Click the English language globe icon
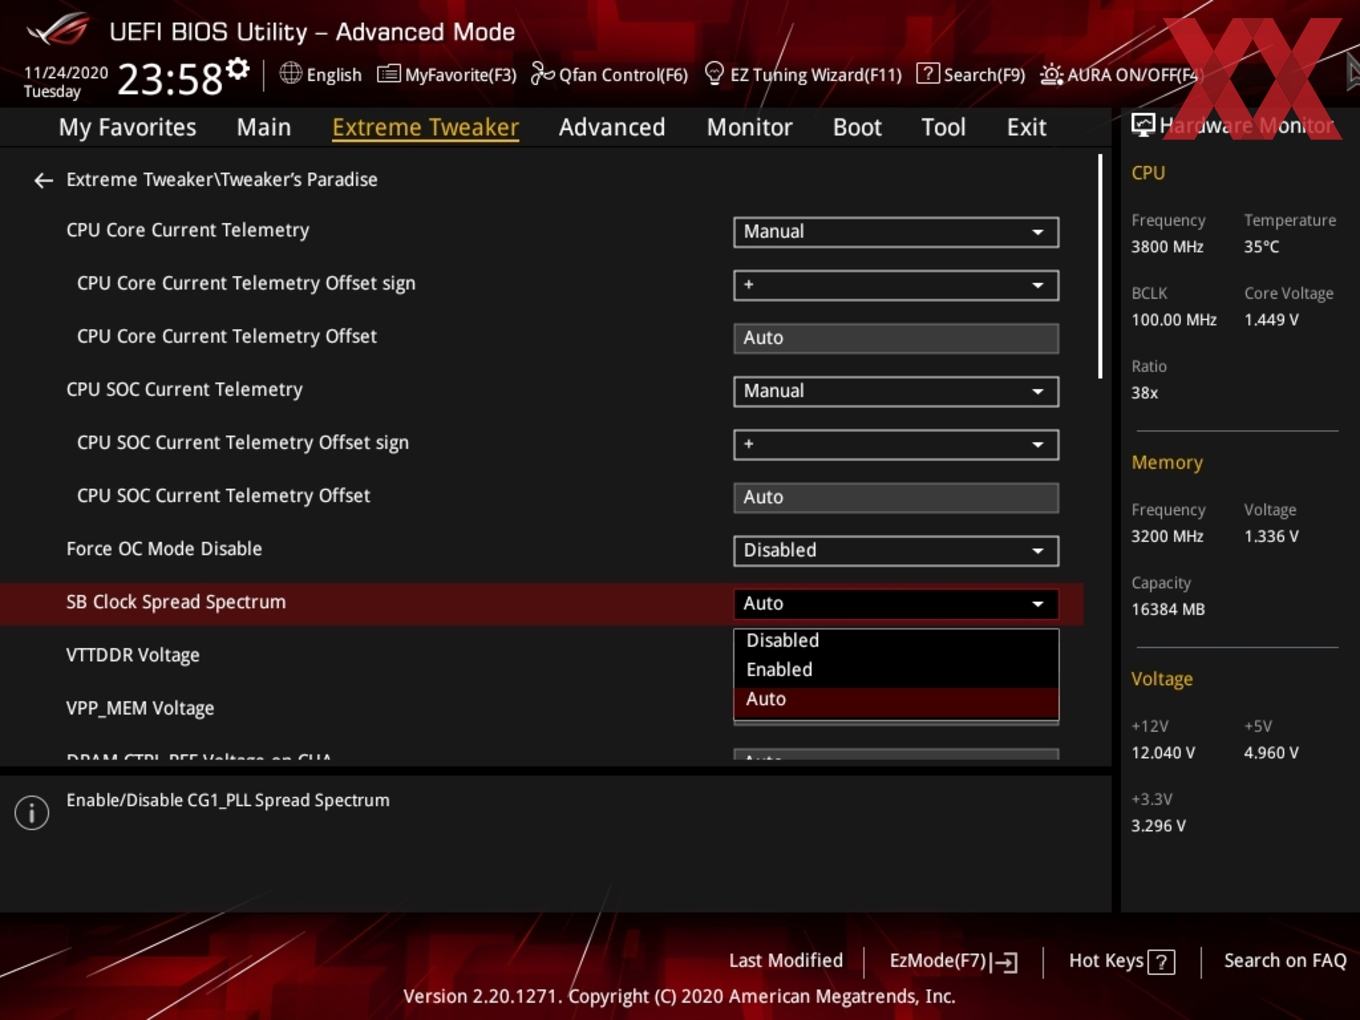 click(x=290, y=73)
